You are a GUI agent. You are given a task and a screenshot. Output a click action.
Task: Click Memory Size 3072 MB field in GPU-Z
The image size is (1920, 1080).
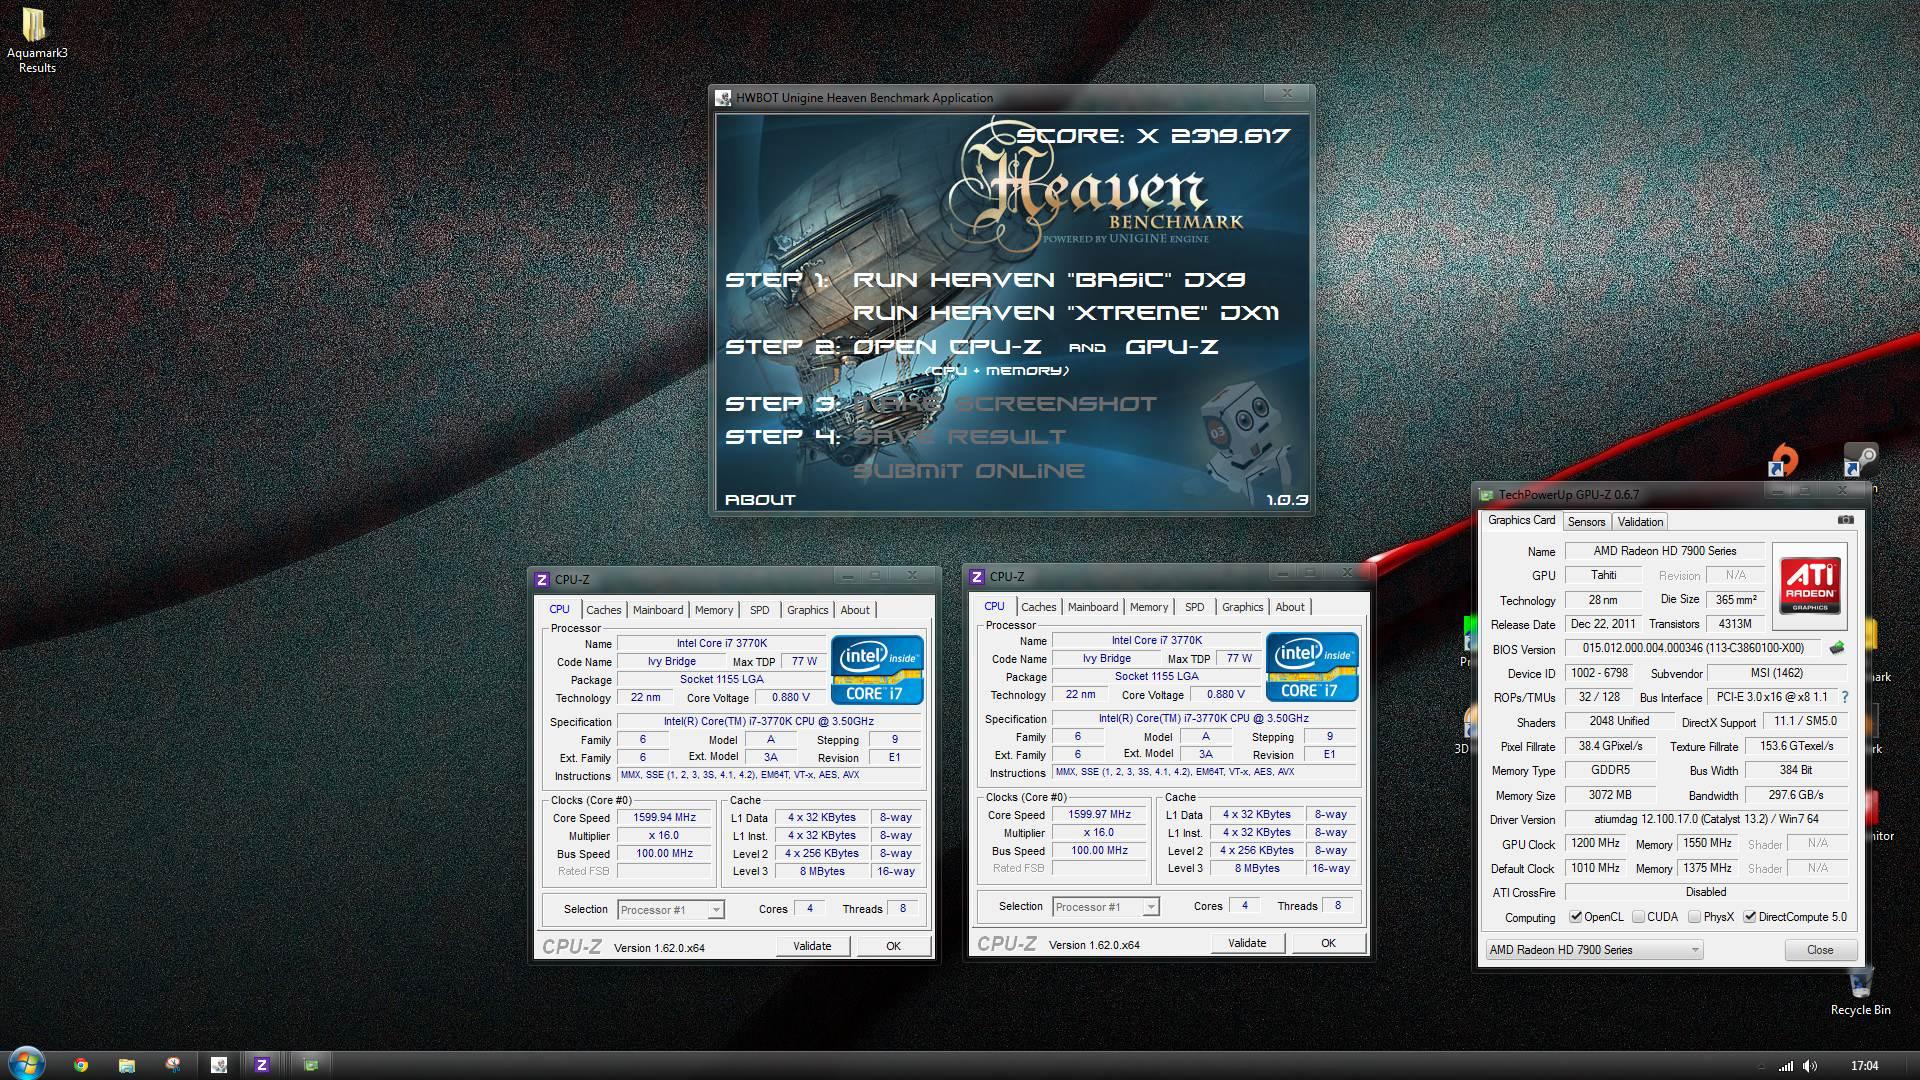coord(1609,795)
